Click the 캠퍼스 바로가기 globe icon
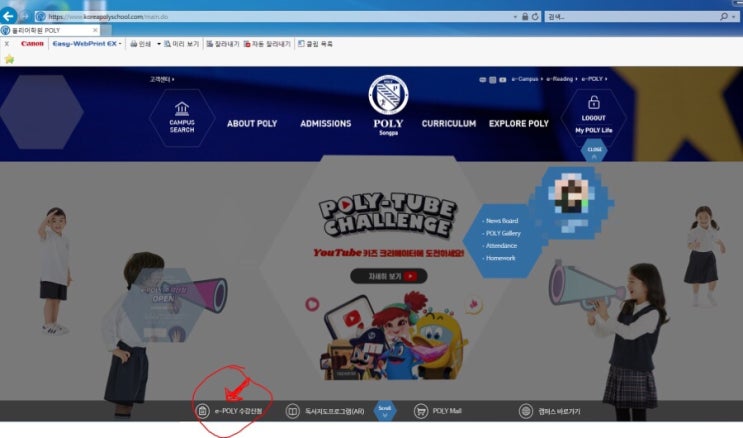Viewport: 743px width, 438px height. pyautogui.click(x=526, y=411)
